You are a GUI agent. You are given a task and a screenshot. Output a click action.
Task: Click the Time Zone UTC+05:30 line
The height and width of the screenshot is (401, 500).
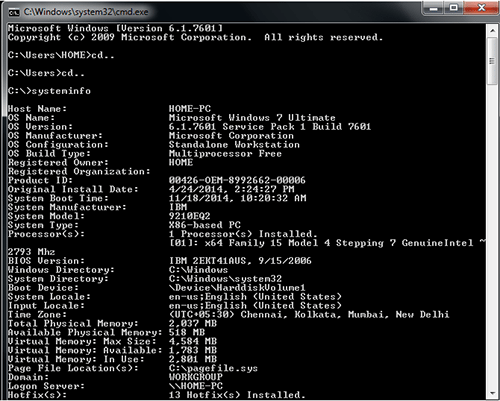click(x=309, y=314)
